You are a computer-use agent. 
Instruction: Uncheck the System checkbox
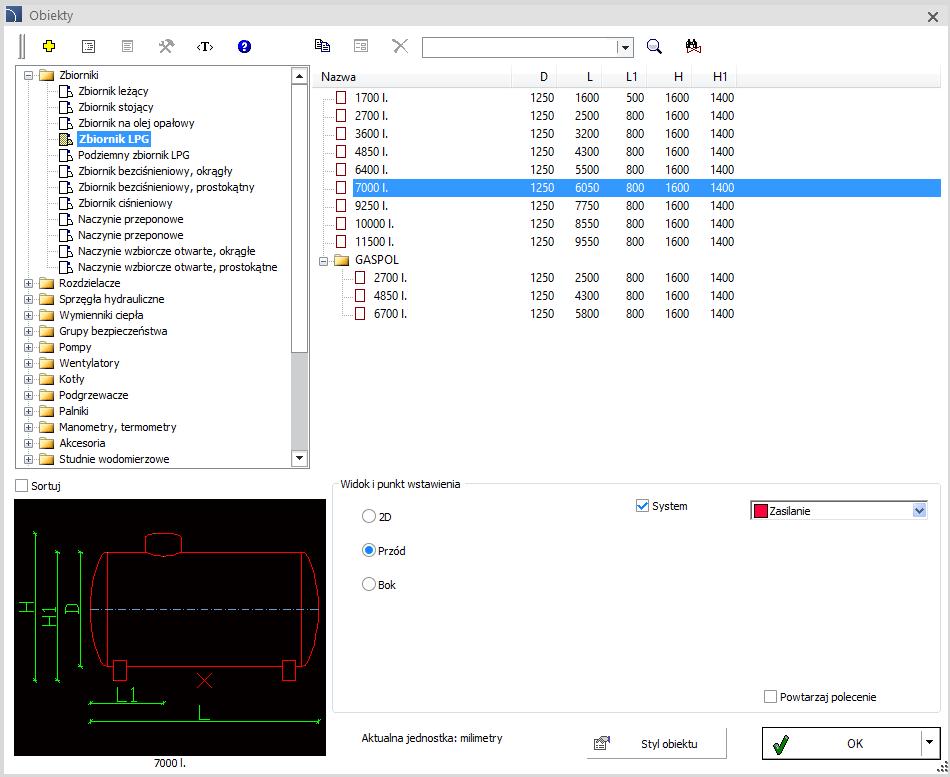[x=643, y=505]
